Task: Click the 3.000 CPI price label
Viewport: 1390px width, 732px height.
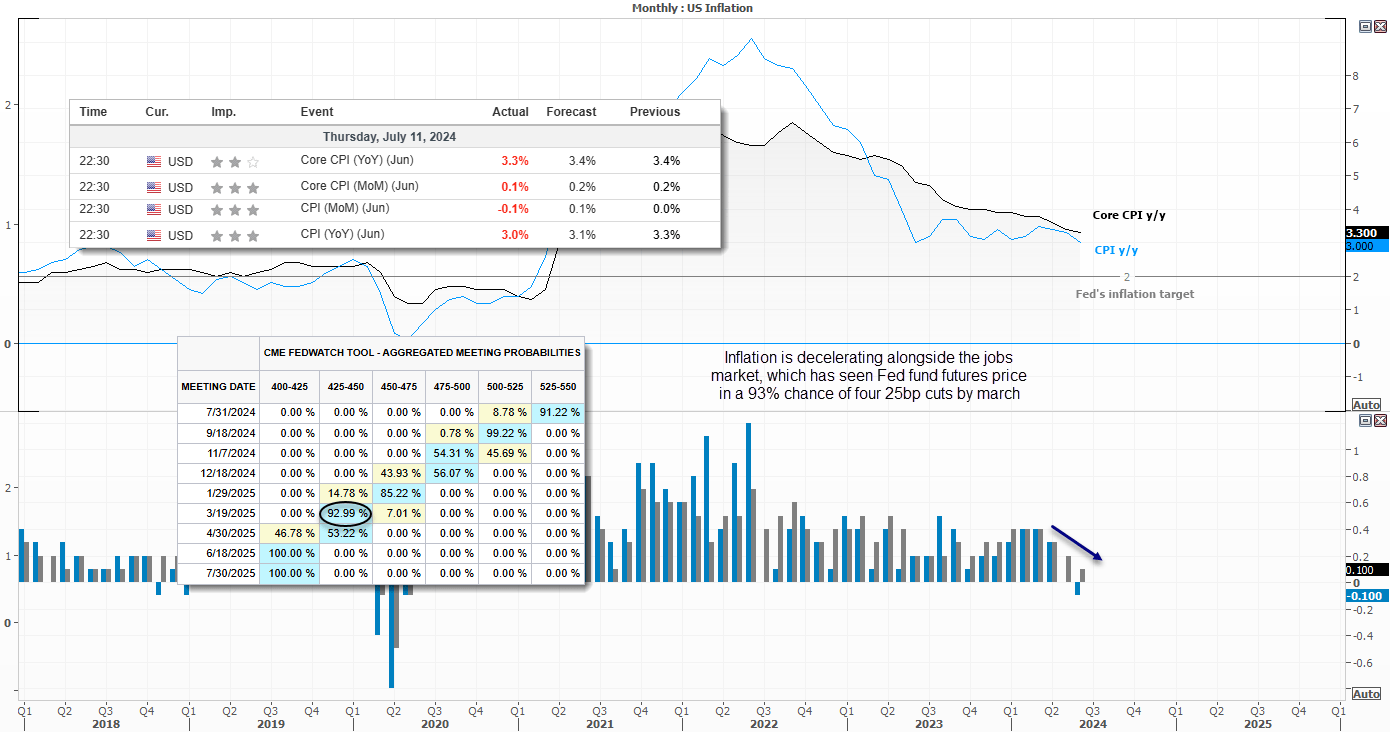Action: point(1366,245)
